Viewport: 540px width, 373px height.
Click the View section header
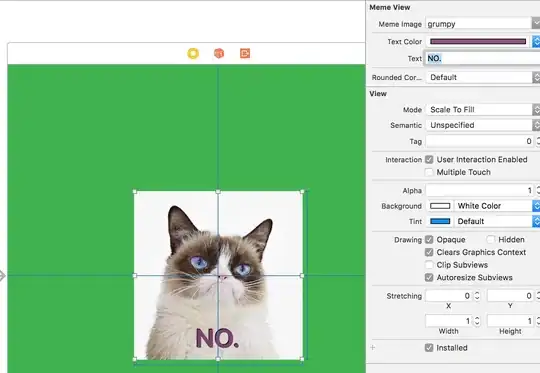378,94
